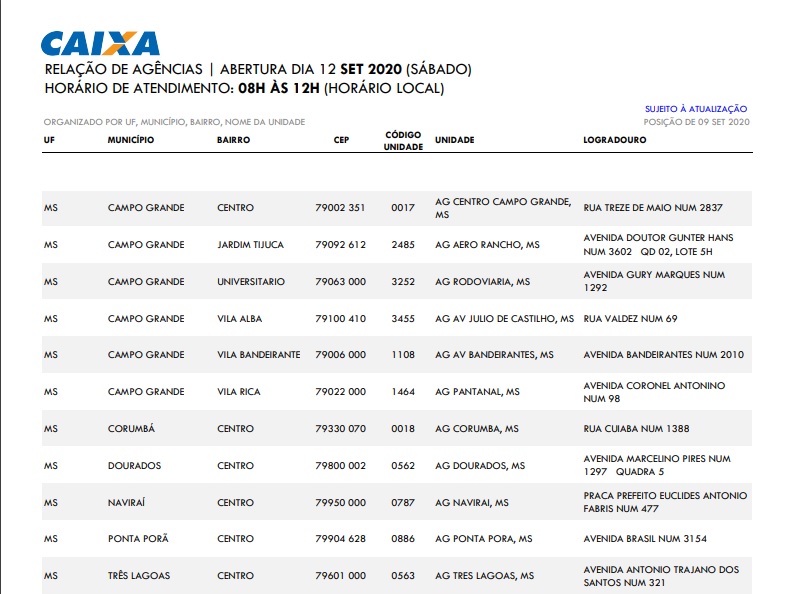Select the AG AERO RANCHO, MS entry
Screen dimensions: 792x594
tap(487, 245)
